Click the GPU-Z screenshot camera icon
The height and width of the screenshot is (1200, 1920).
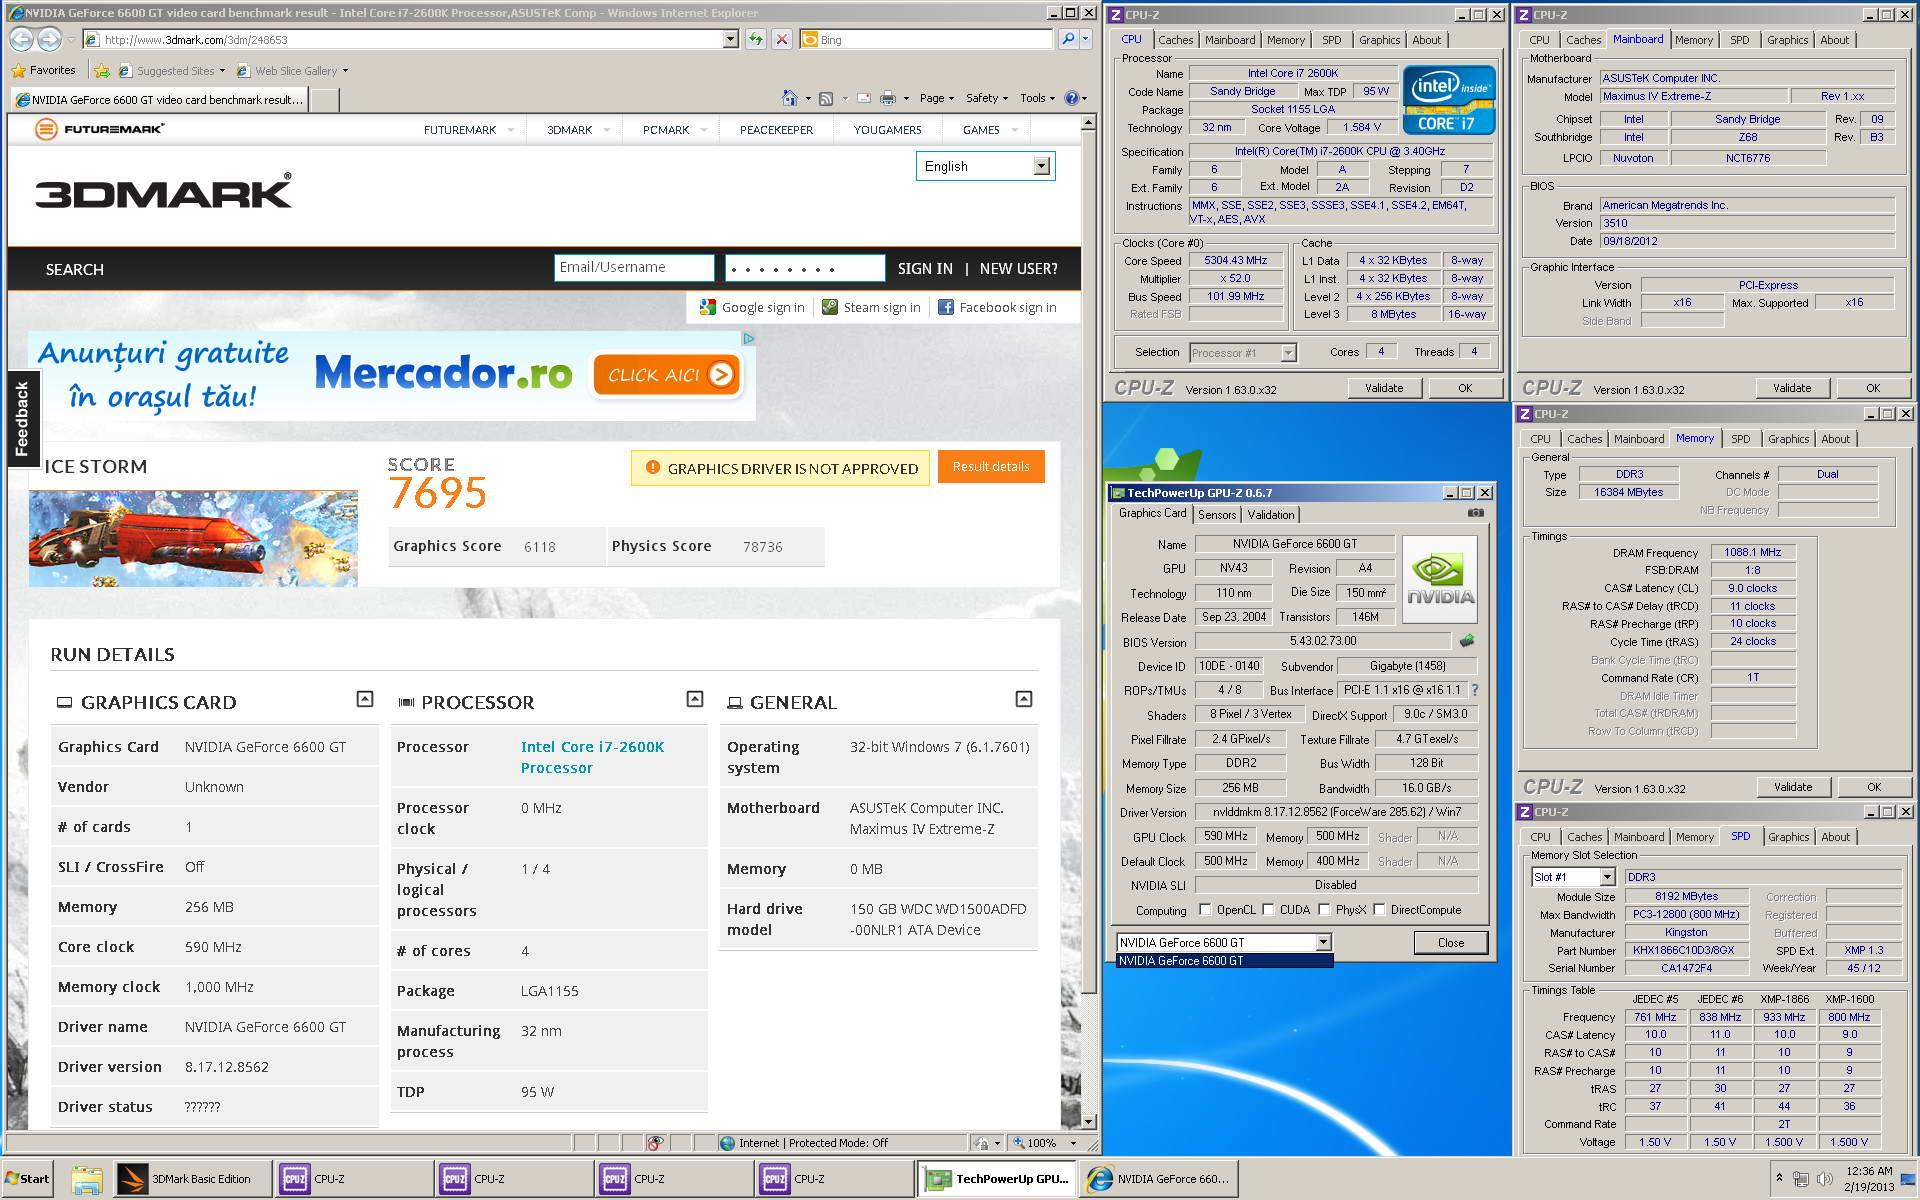coord(1475,513)
